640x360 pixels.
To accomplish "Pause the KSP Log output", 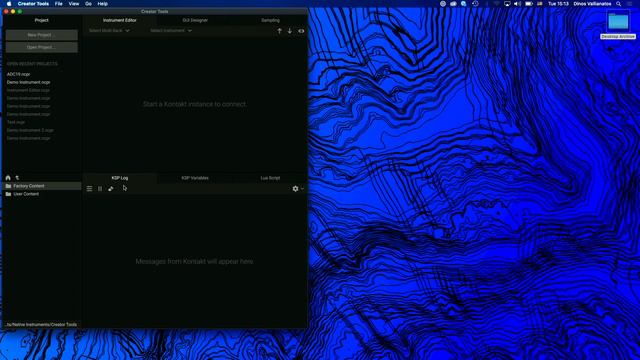I will [x=100, y=189].
